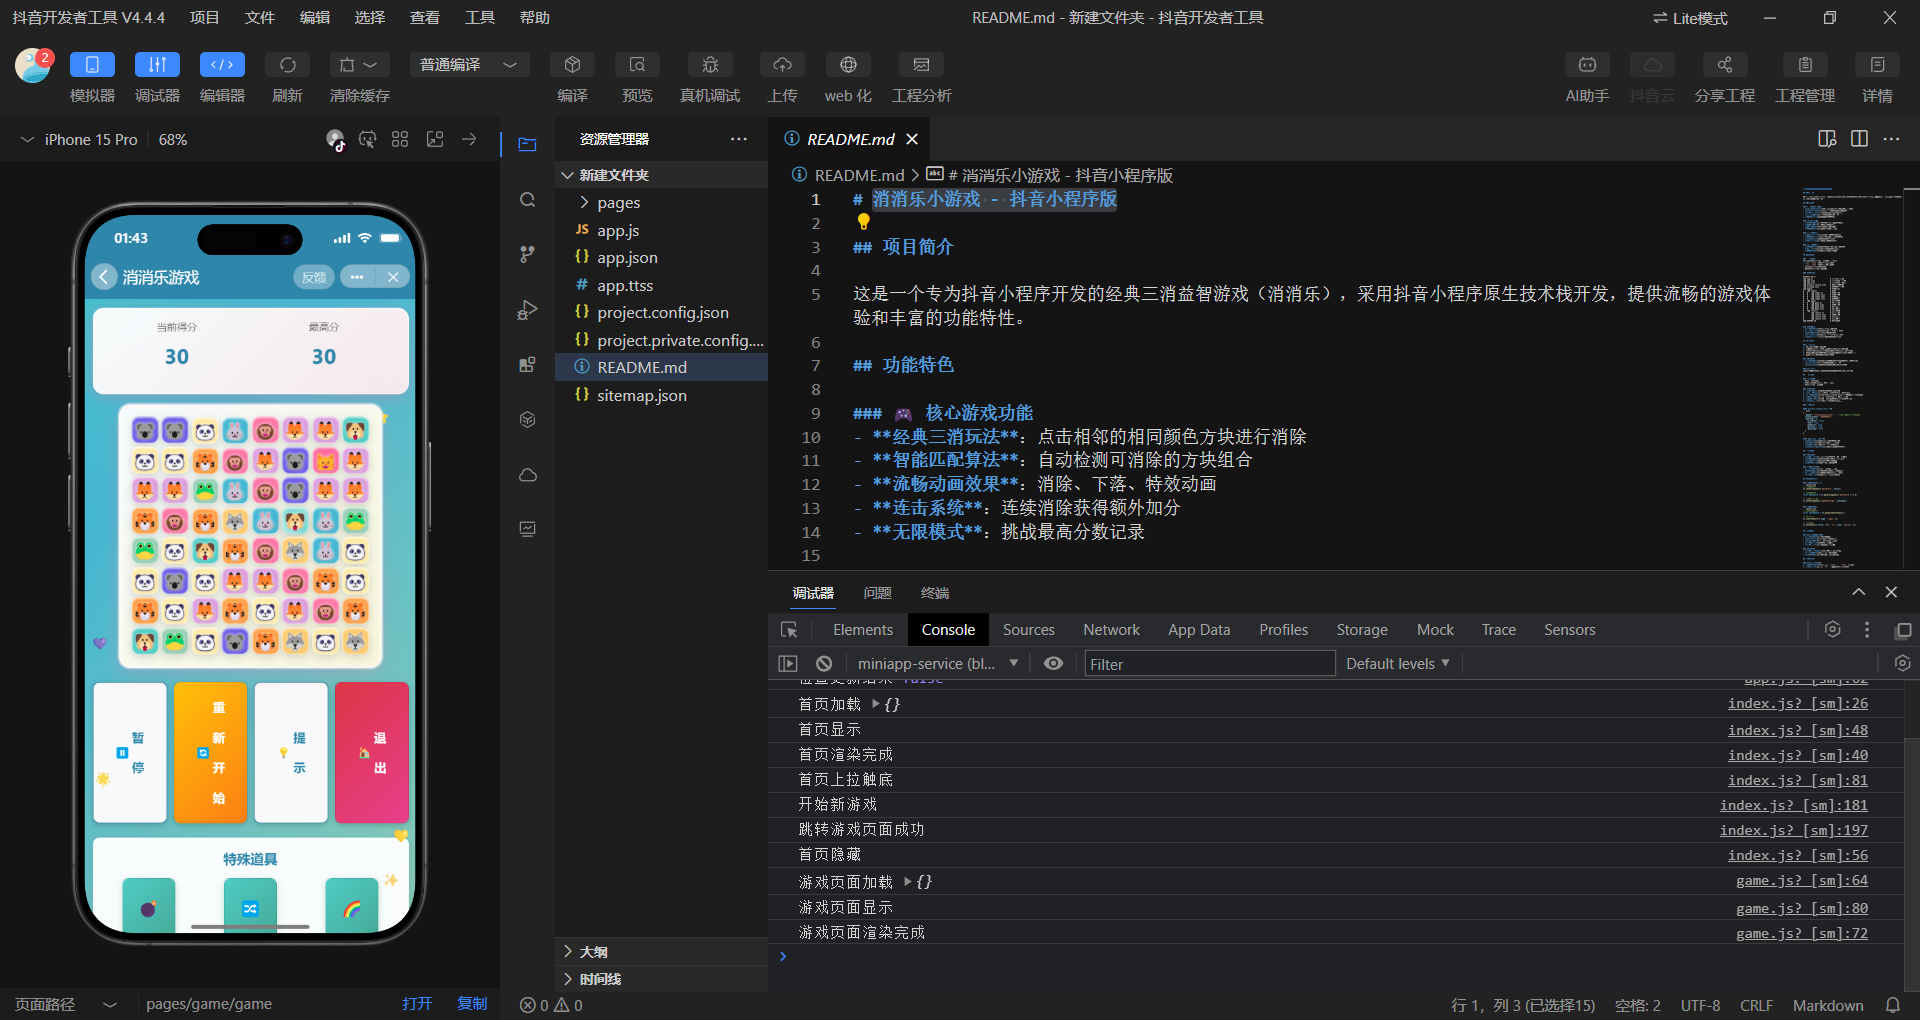Click the clear console icon
This screenshot has height=1020, width=1920.
pyautogui.click(x=824, y=664)
